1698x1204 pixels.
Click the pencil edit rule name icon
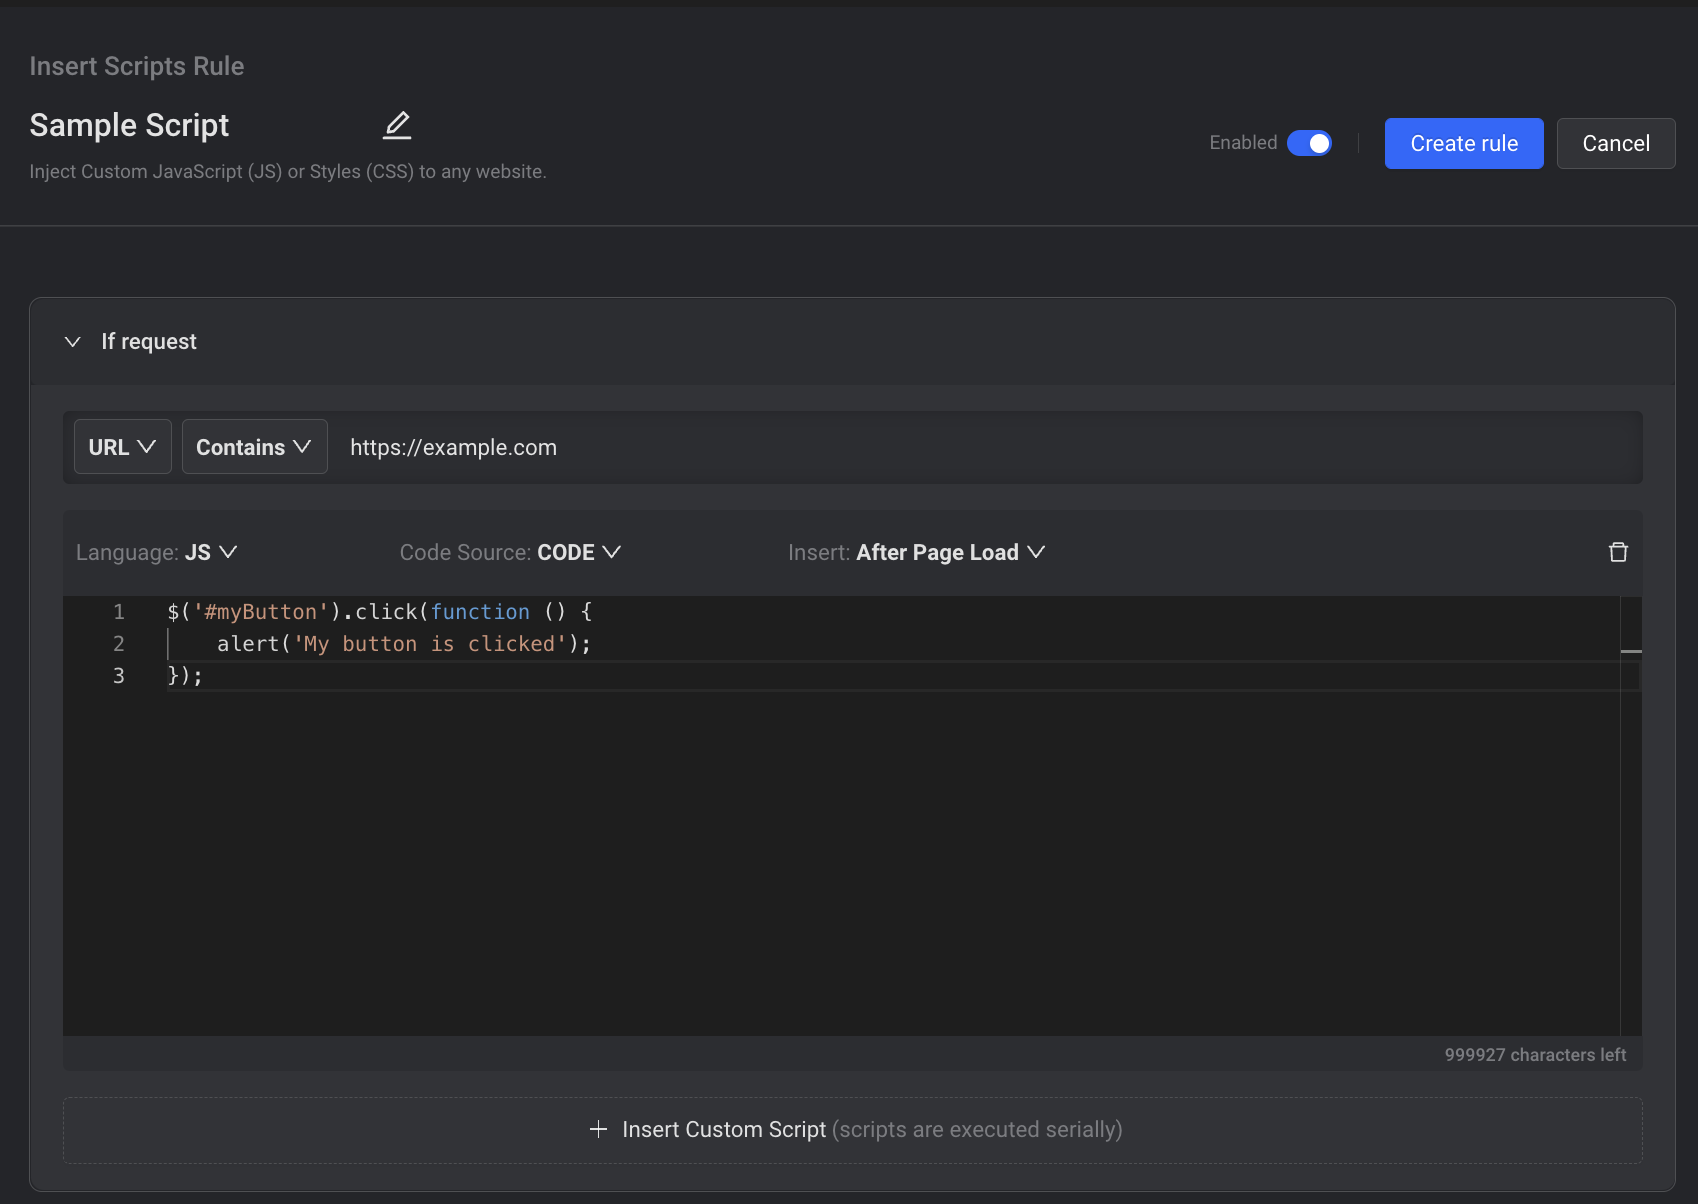(x=397, y=125)
